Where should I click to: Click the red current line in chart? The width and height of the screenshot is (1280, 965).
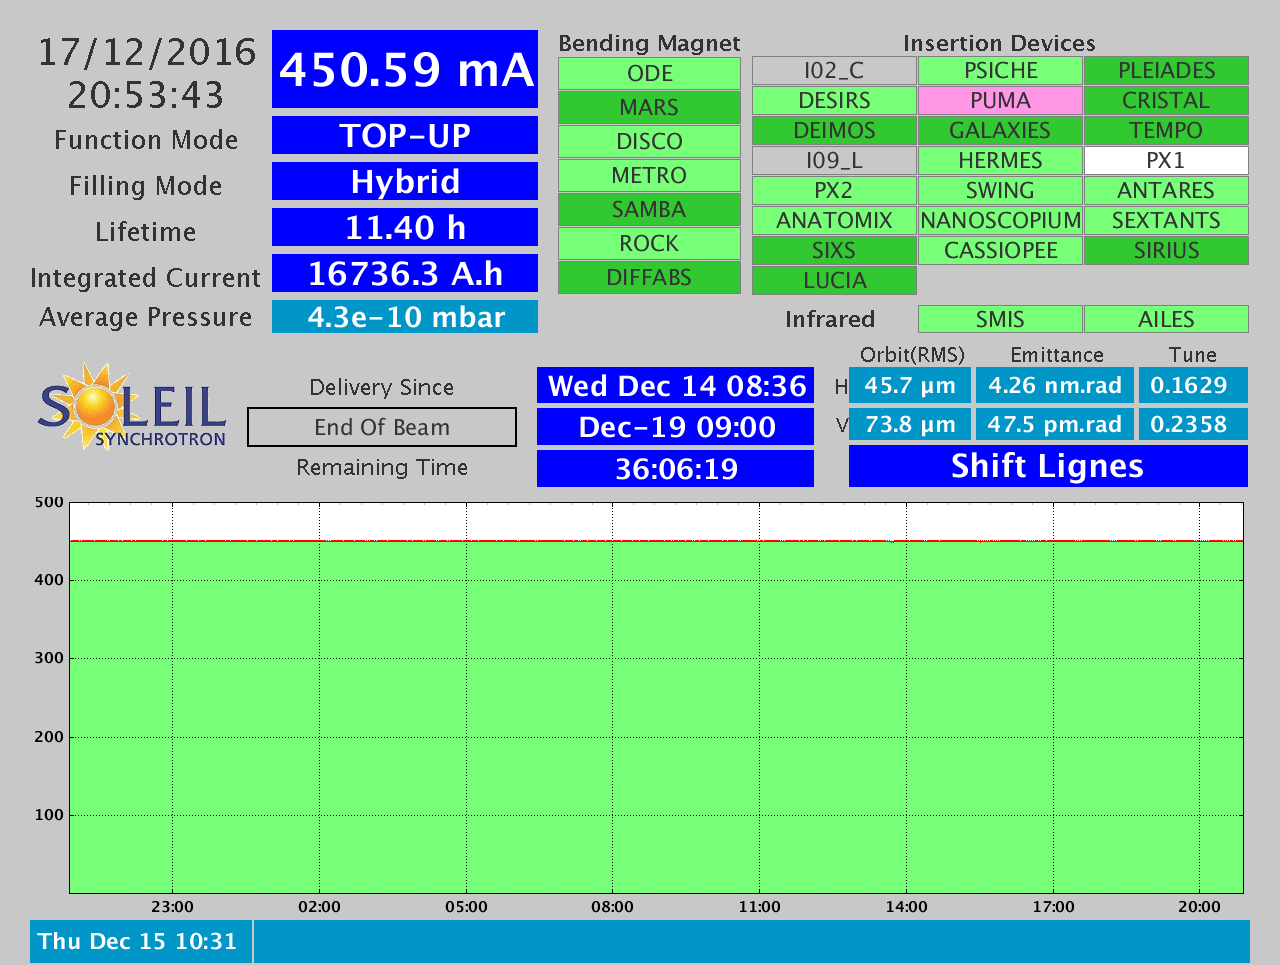coord(656,541)
